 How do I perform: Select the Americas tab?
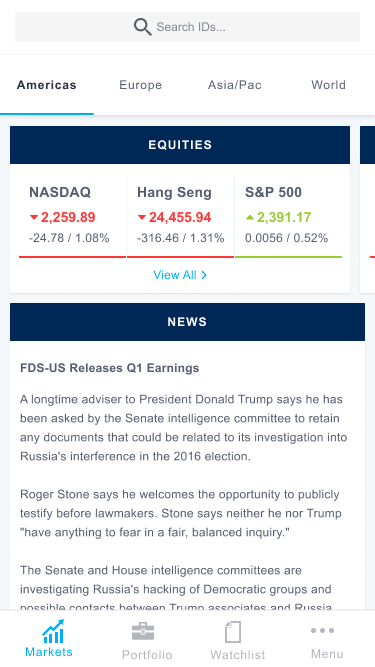[47, 85]
